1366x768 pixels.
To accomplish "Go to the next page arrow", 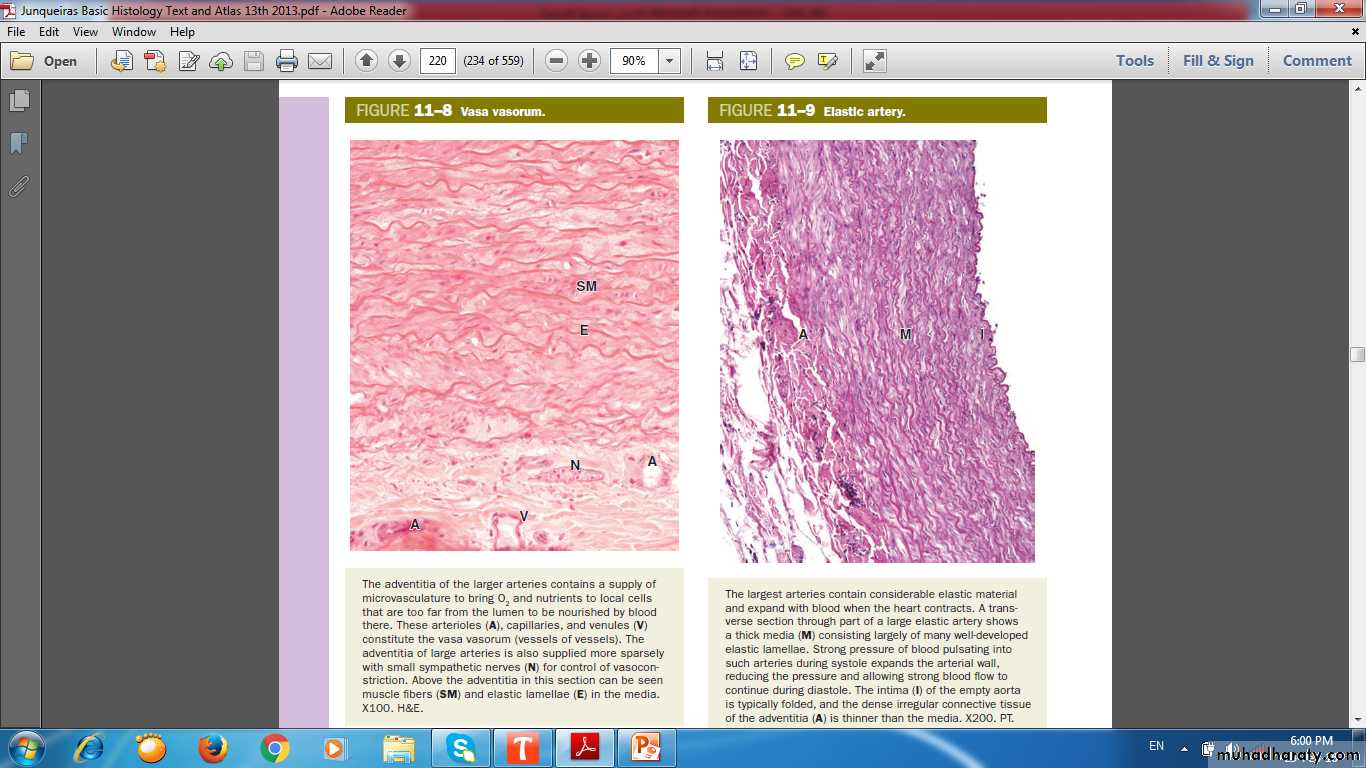I will click(399, 61).
